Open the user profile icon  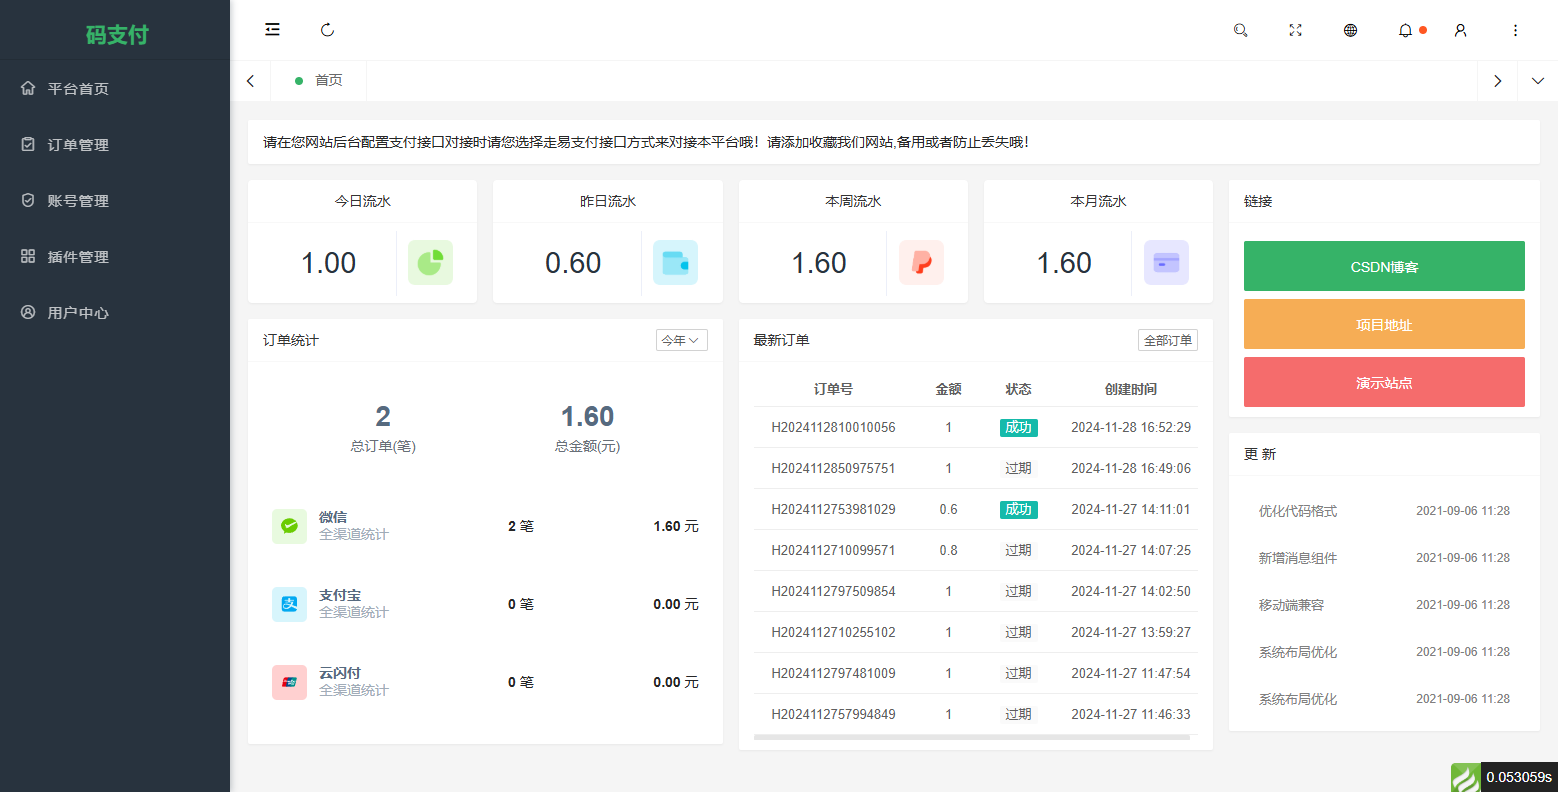point(1460,30)
